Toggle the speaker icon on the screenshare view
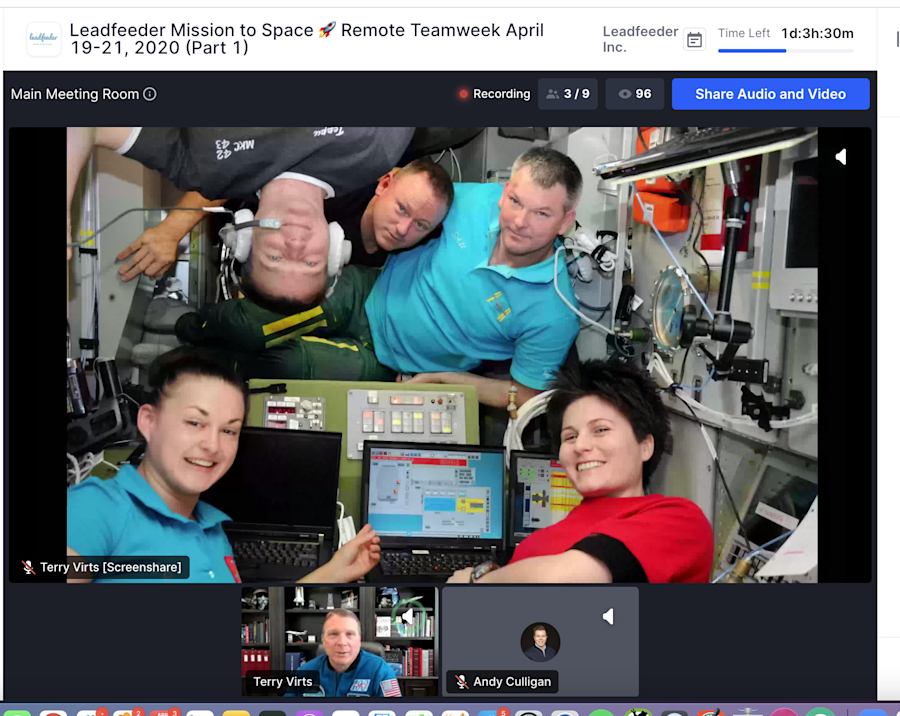The width and height of the screenshot is (900, 716). [841, 157]
